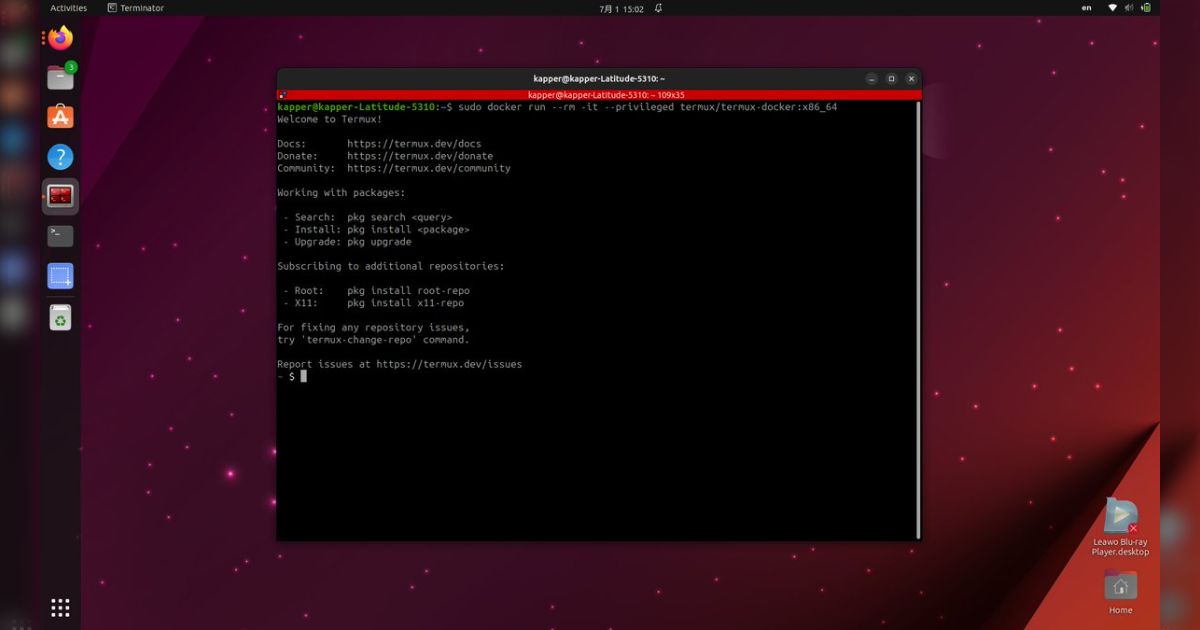Open the Activities overview
1200x630 pixels.
(68, 7)
